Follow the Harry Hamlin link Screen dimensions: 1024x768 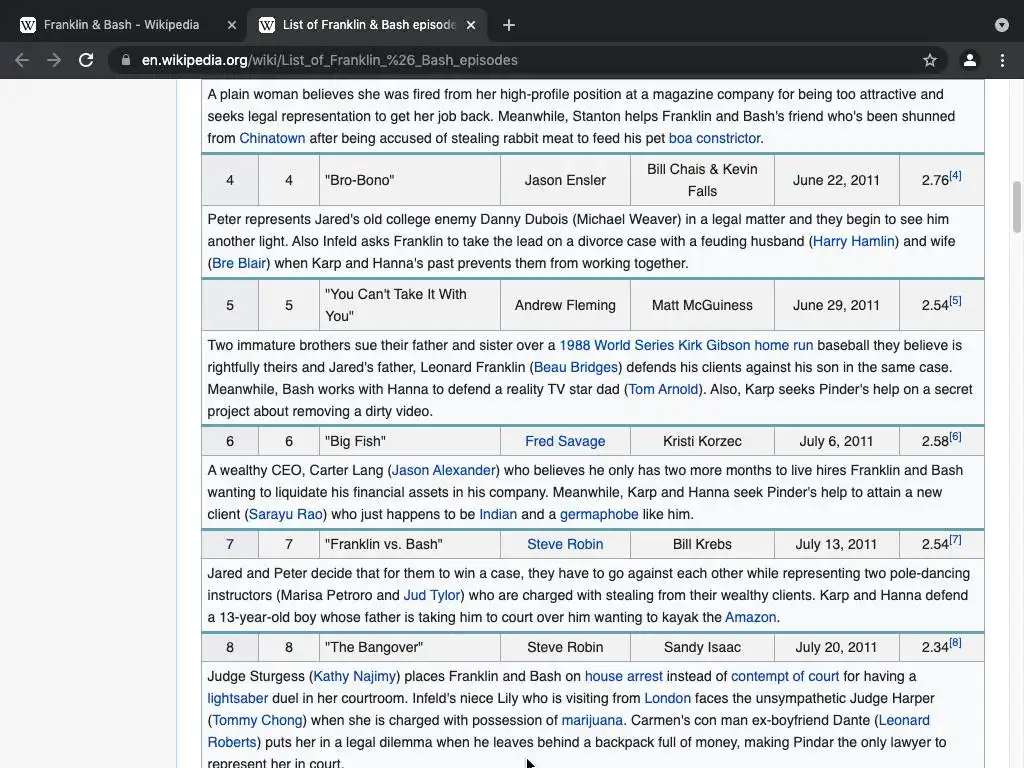tap(854, 242)
